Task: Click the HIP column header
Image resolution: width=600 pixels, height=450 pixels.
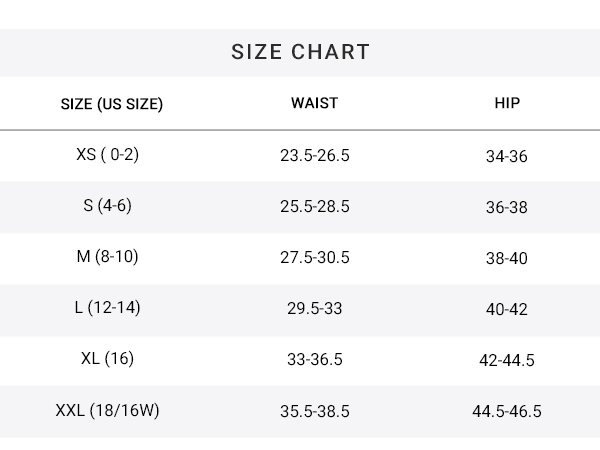Action: (507, 103)
